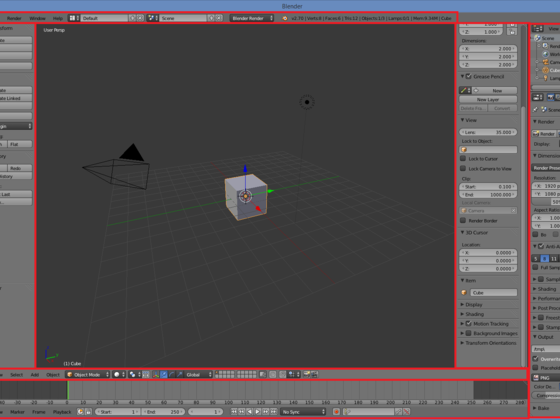Click the lock time to other windows icon
This screenshot has height=420, width=560.
click(88, 412)
